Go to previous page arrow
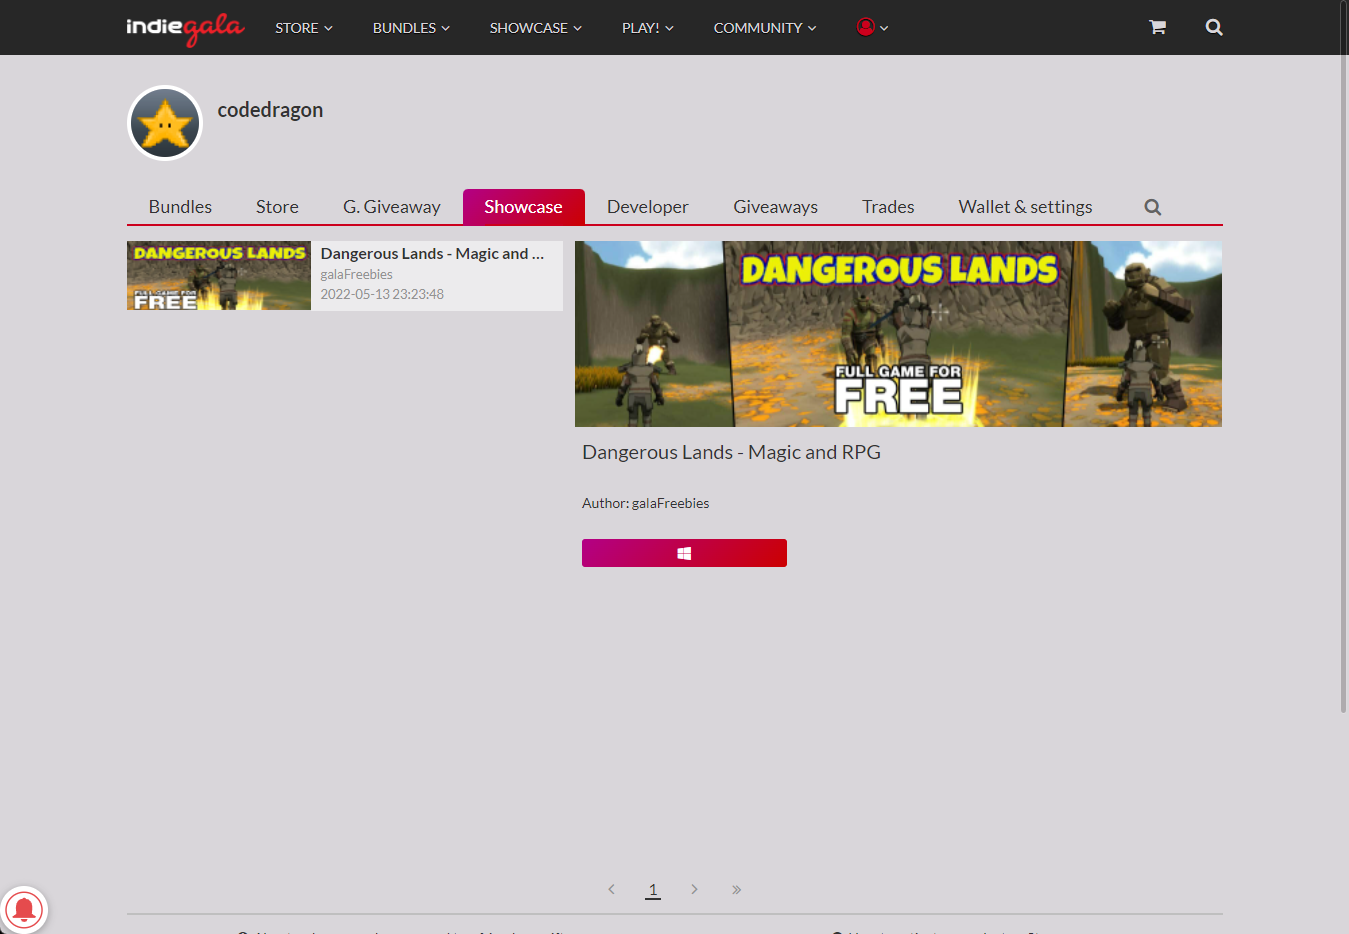The width and height of the screenshot is (1349, 934). coord(612,889)
